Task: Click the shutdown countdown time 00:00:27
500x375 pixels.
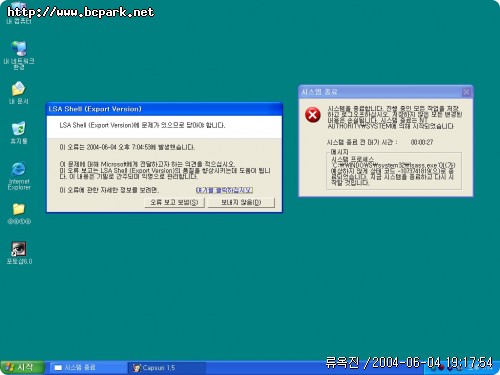Action: click(x=422, y=142)
